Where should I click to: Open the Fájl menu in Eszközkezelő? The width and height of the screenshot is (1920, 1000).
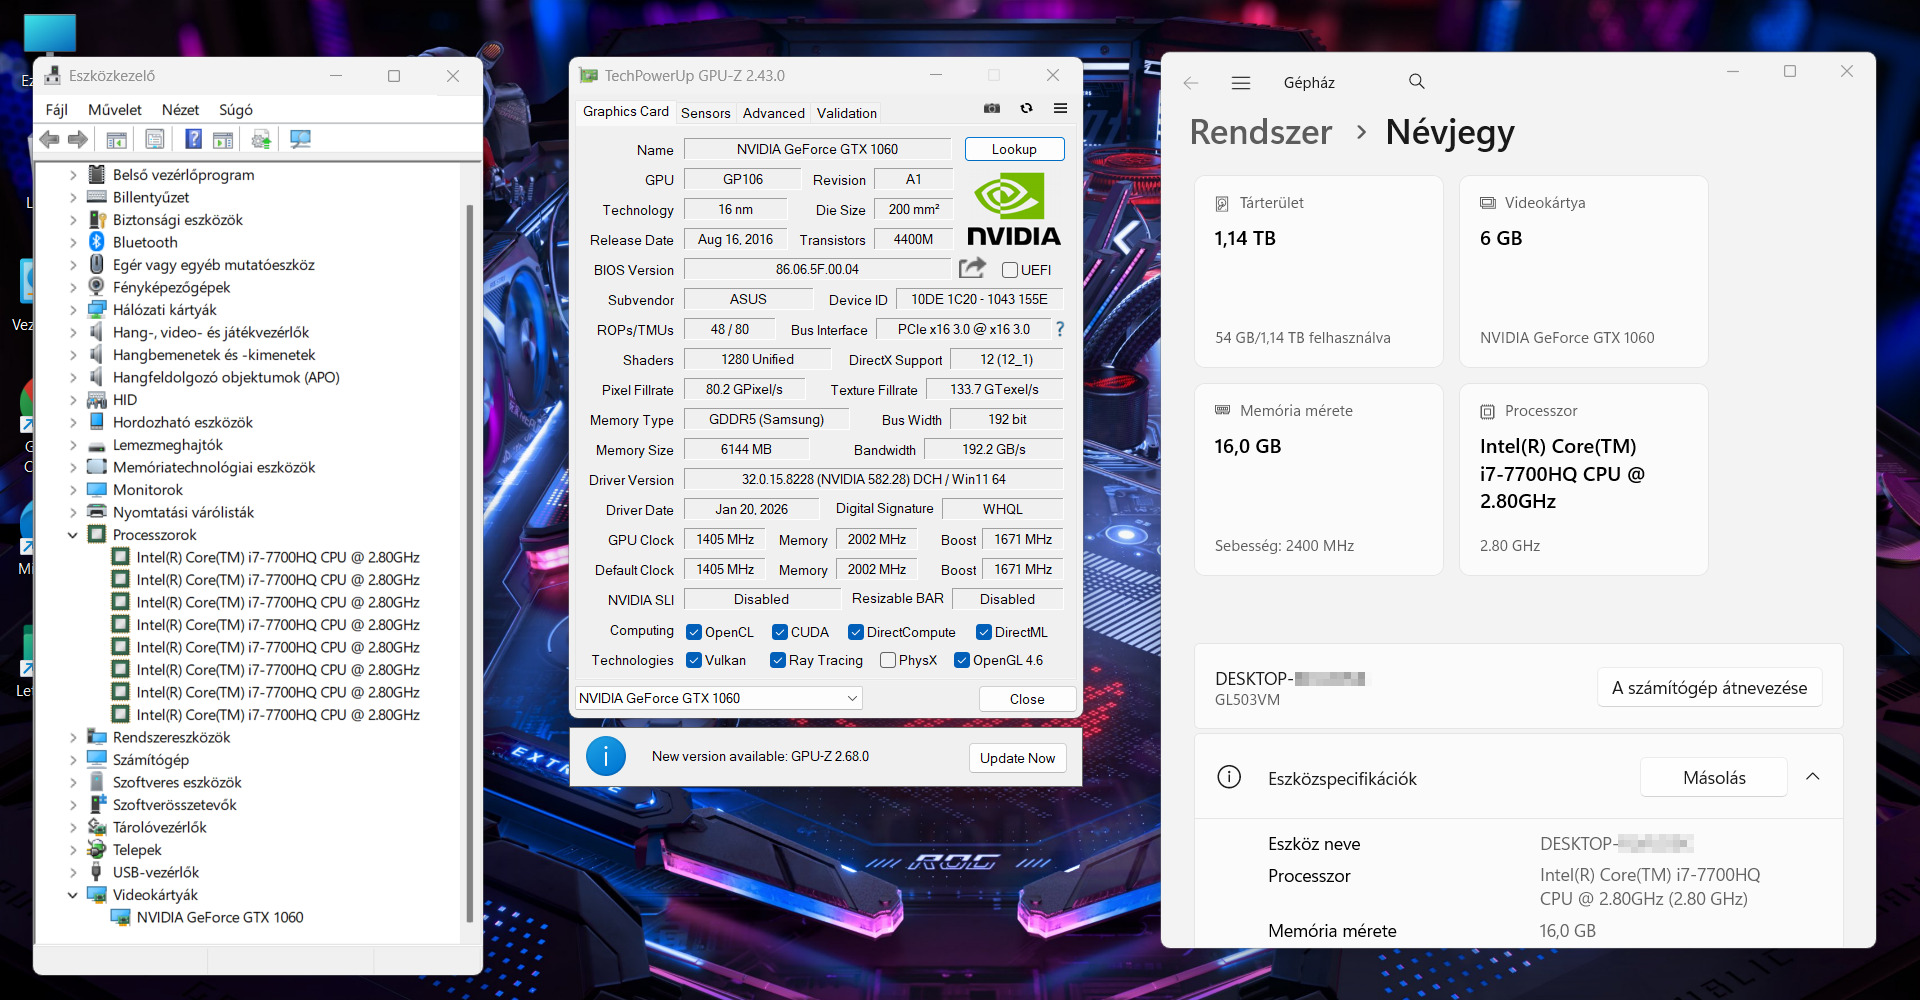pos(57,110)
